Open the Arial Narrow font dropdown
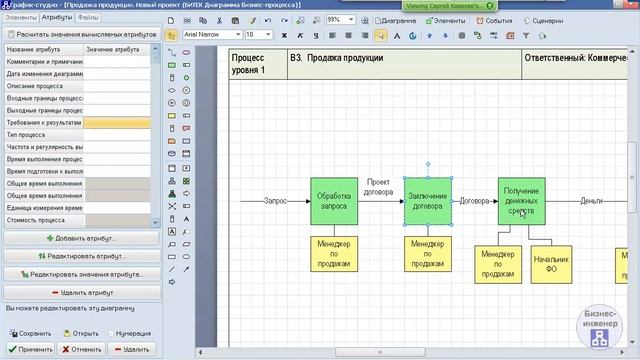Screen dimensions: 640x360 [x=238, y=35]
